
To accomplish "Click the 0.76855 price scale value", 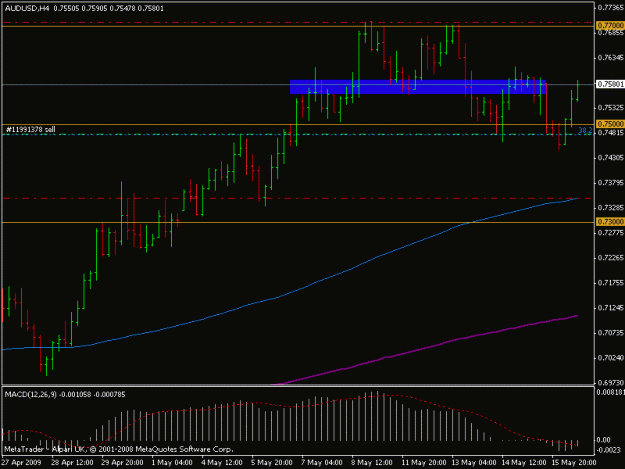I will 610,33.
